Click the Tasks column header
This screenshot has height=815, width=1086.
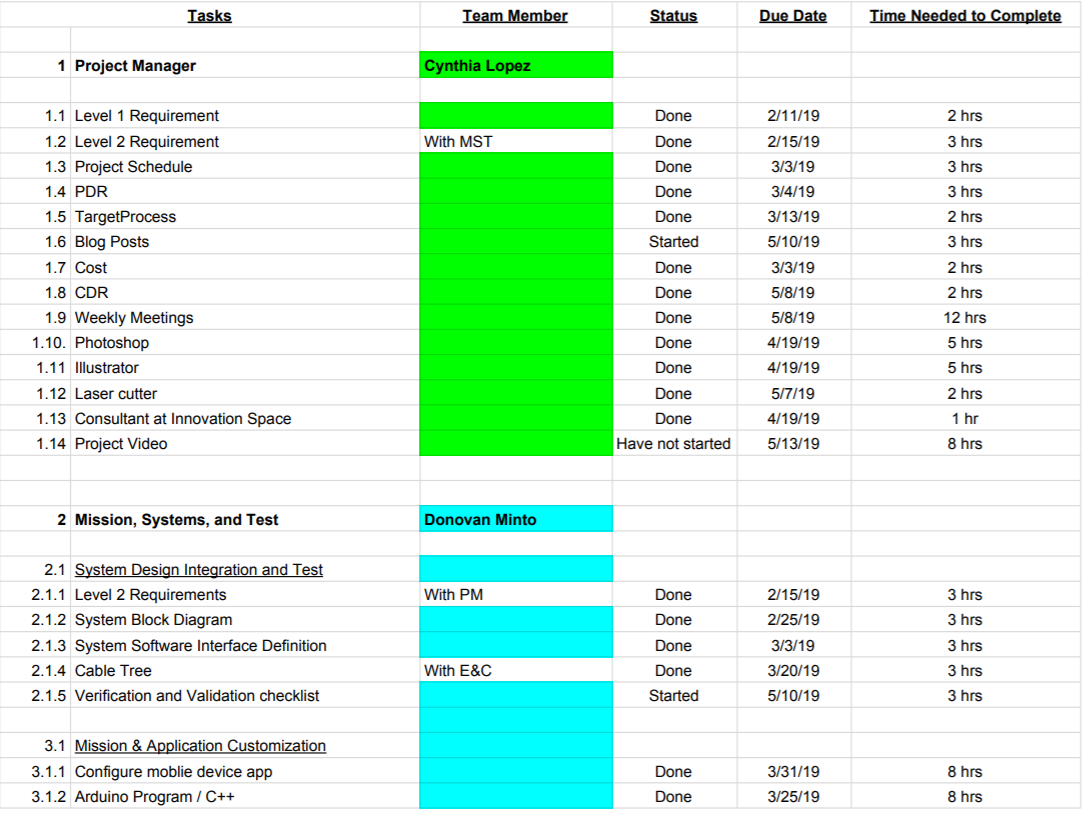209,16
